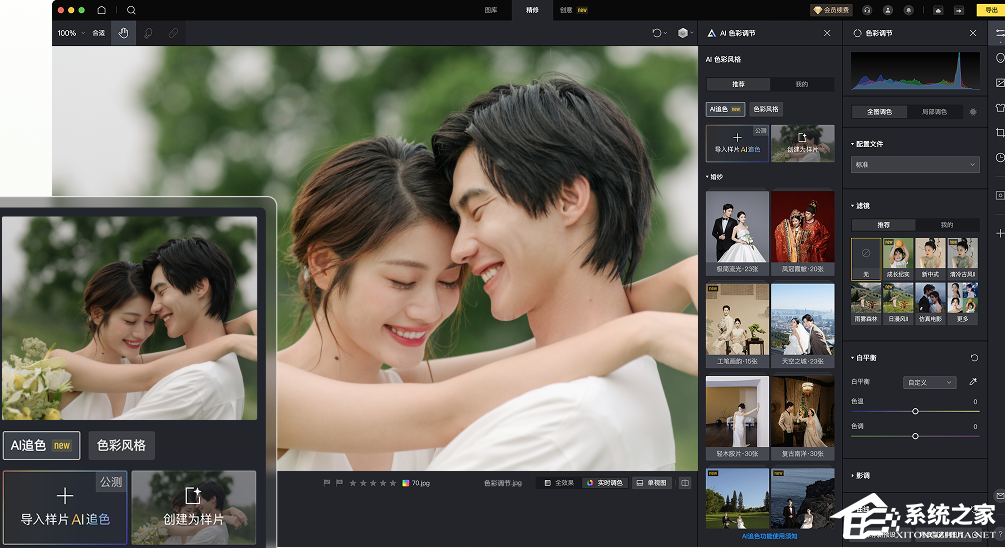Expand the 影调 tone section
The image size is (1005, 548).
861,475
